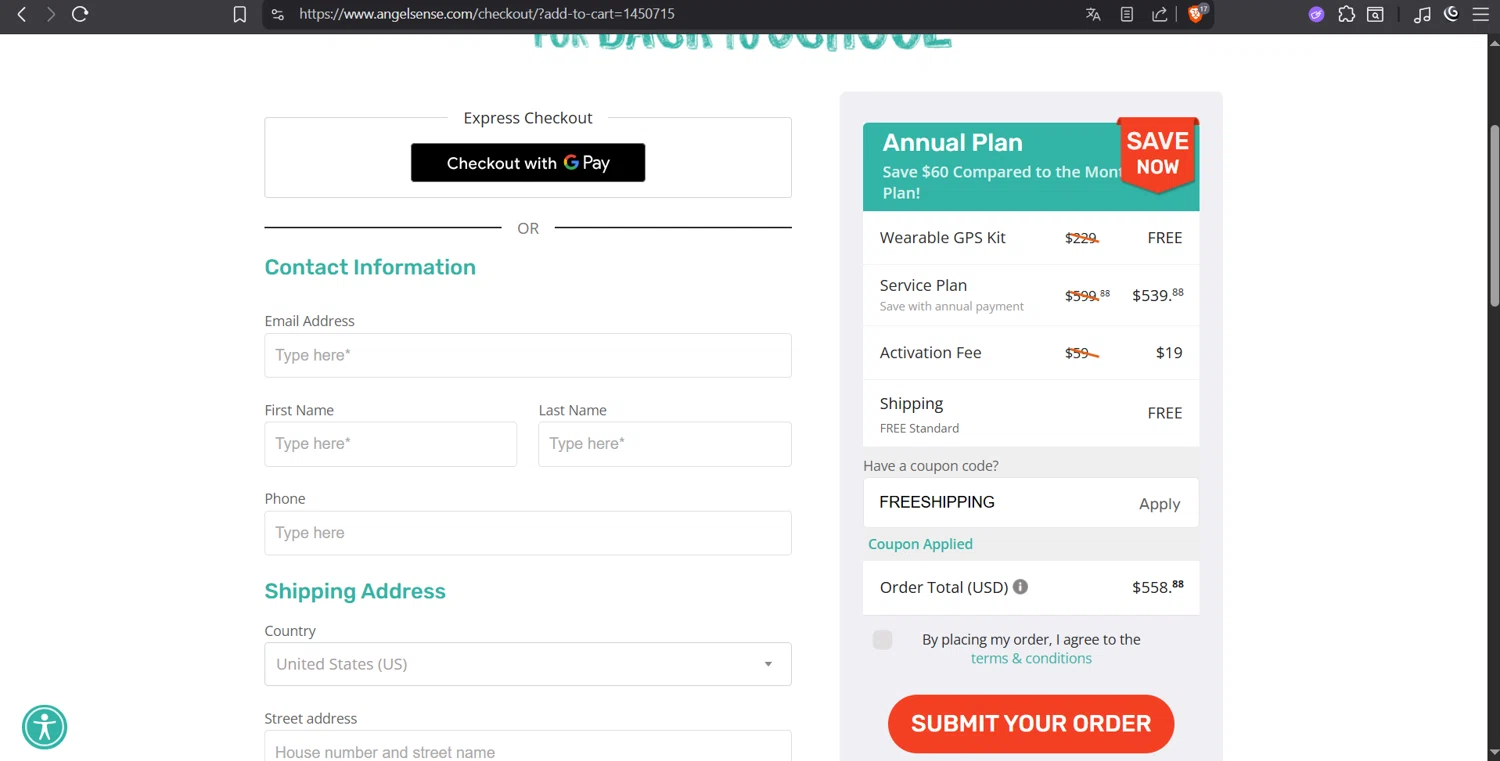Click the swirl icon in toolbar
Viewport: 1500px width, 761px height.
(x=1452, y=14)
